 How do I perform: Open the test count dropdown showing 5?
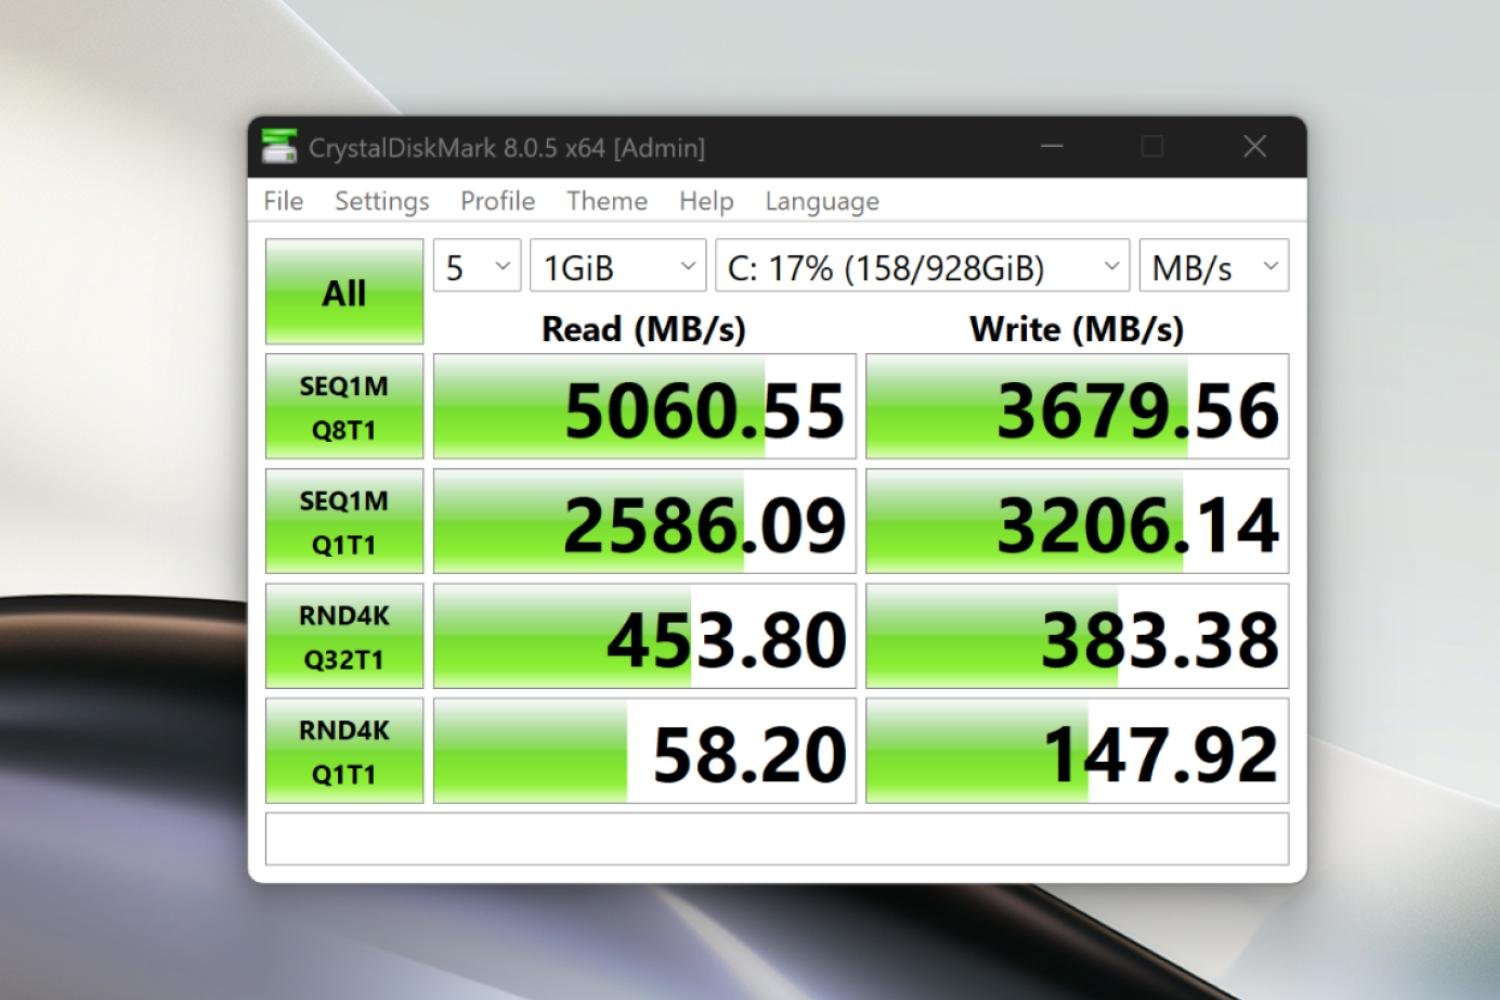point(477,266)
